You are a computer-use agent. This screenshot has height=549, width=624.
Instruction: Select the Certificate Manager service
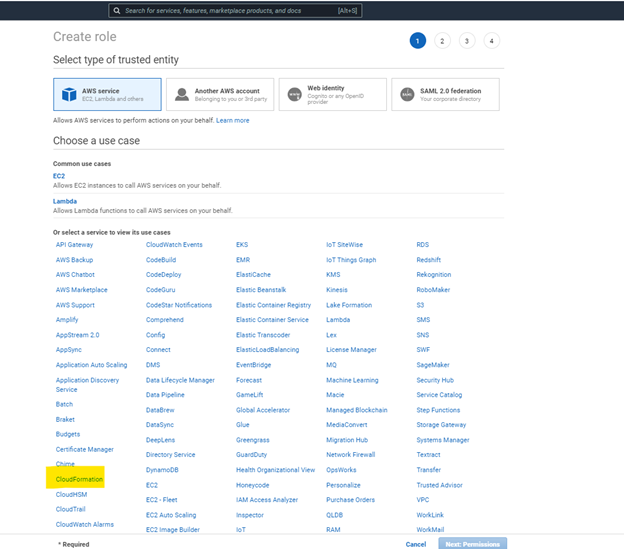pos(85,449)
